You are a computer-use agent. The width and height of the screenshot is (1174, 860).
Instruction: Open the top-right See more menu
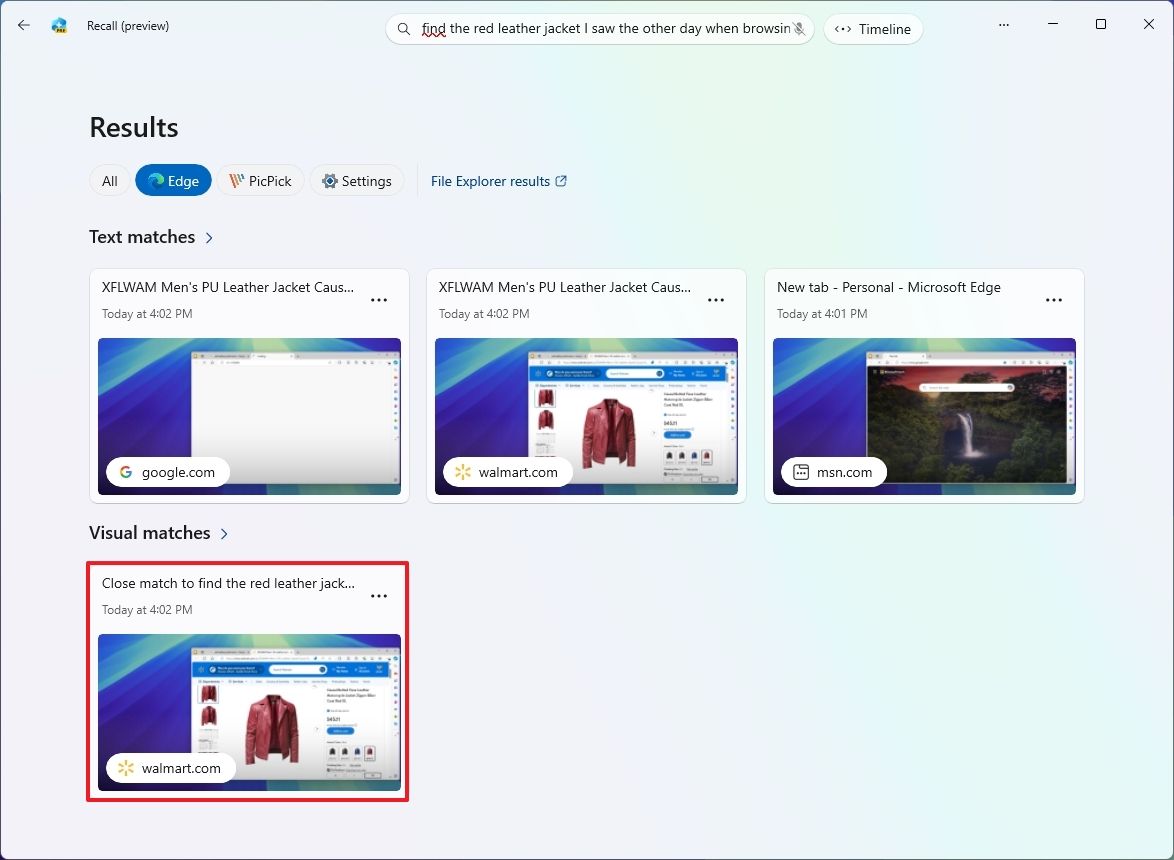click(x=1004, y=25)
